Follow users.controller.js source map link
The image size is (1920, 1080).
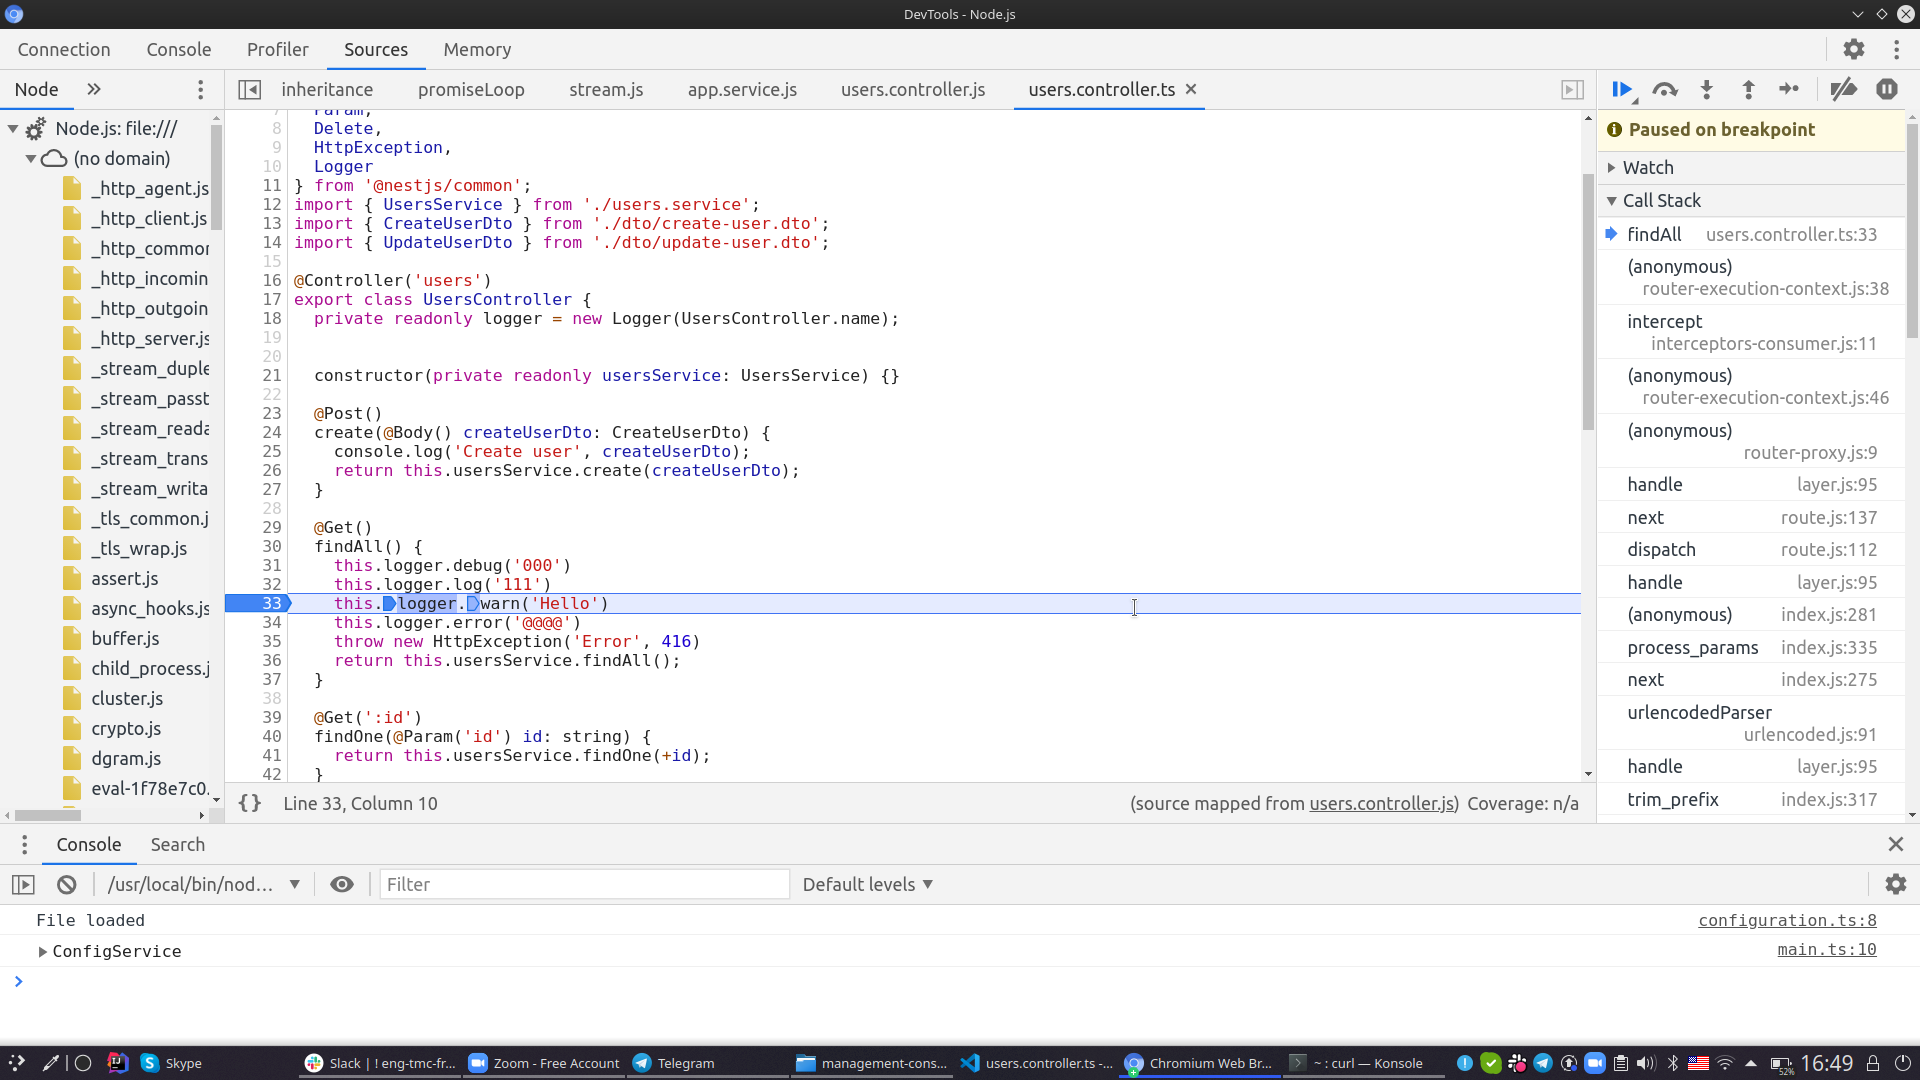[x=1383, y=803]
